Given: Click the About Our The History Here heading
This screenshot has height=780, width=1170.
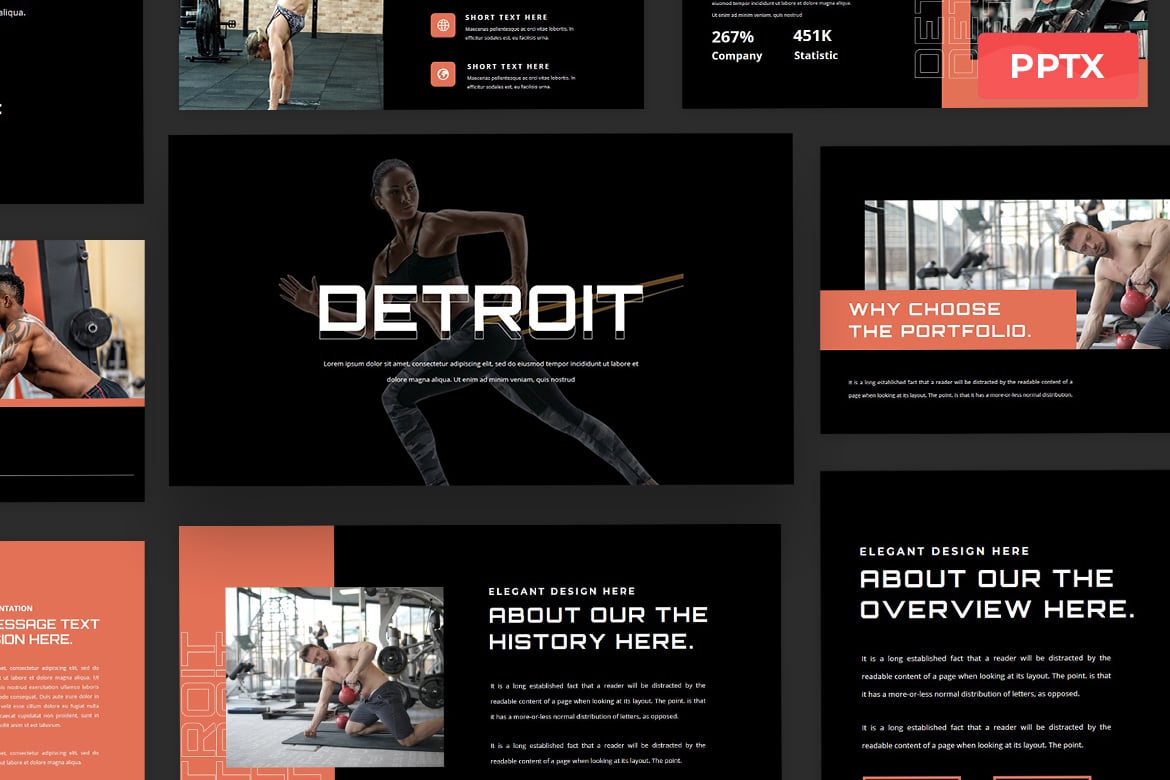Looking at the screenshot, I should (598, 628).
